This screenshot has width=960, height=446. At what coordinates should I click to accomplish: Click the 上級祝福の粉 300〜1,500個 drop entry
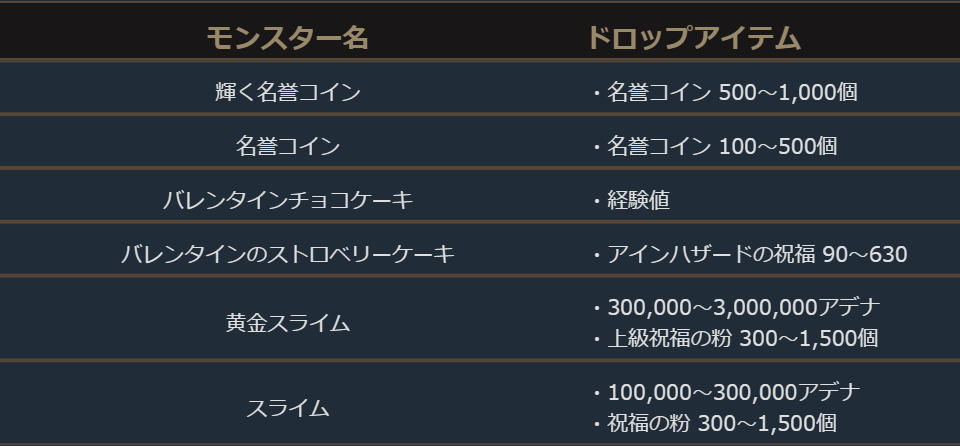742,338
